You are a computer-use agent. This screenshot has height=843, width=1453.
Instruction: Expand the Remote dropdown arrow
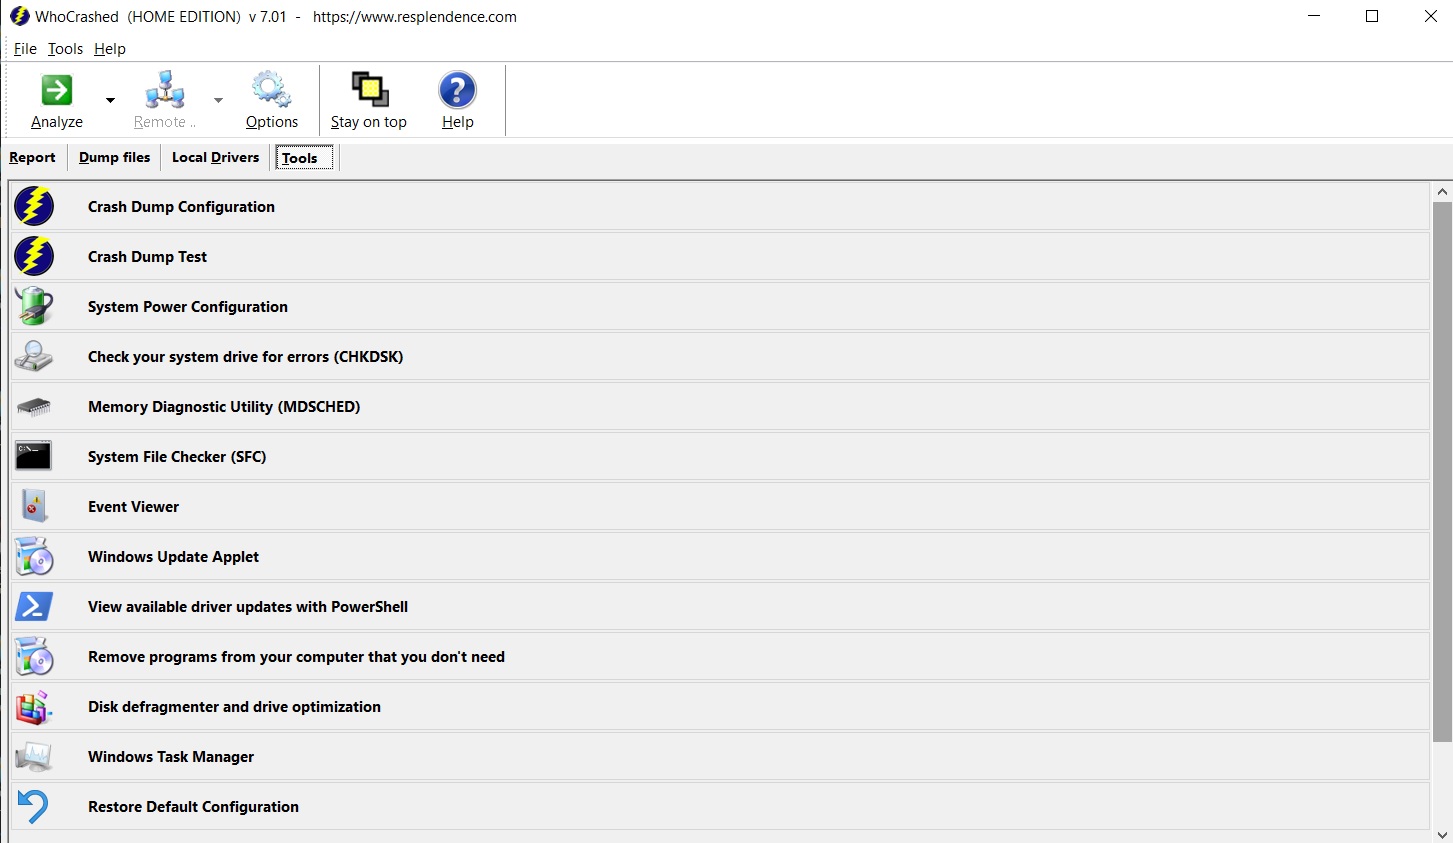click(218, 100)
